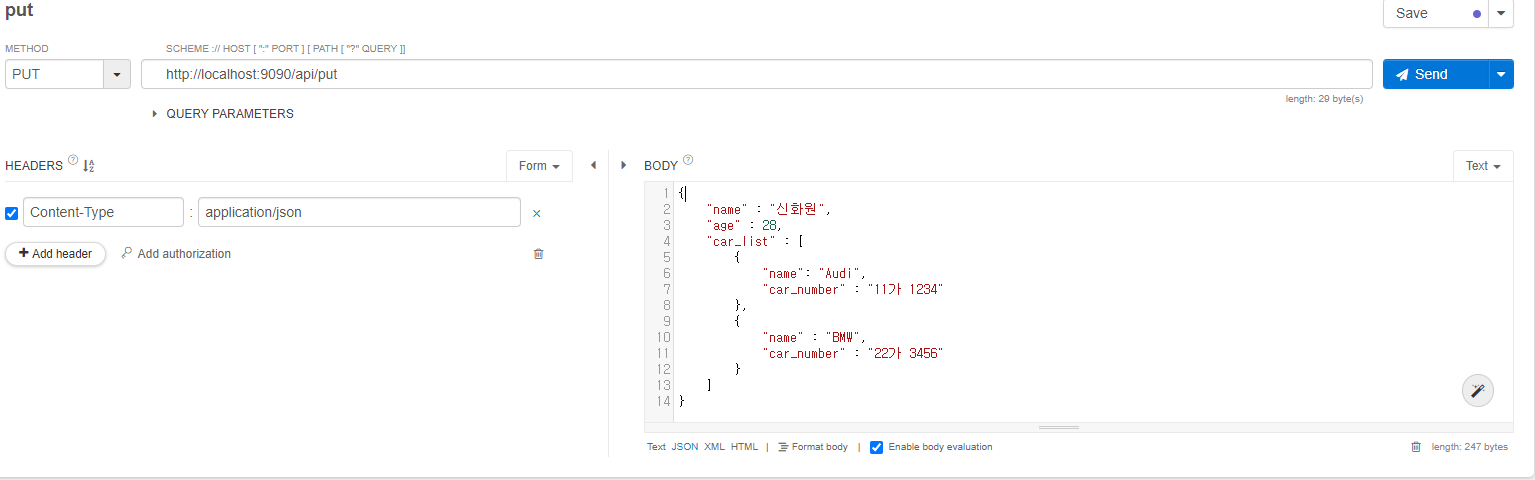This screenshot has height=480, width=1535.
Task: Switch body syntax to XML
Action: [x=714, y=447]
